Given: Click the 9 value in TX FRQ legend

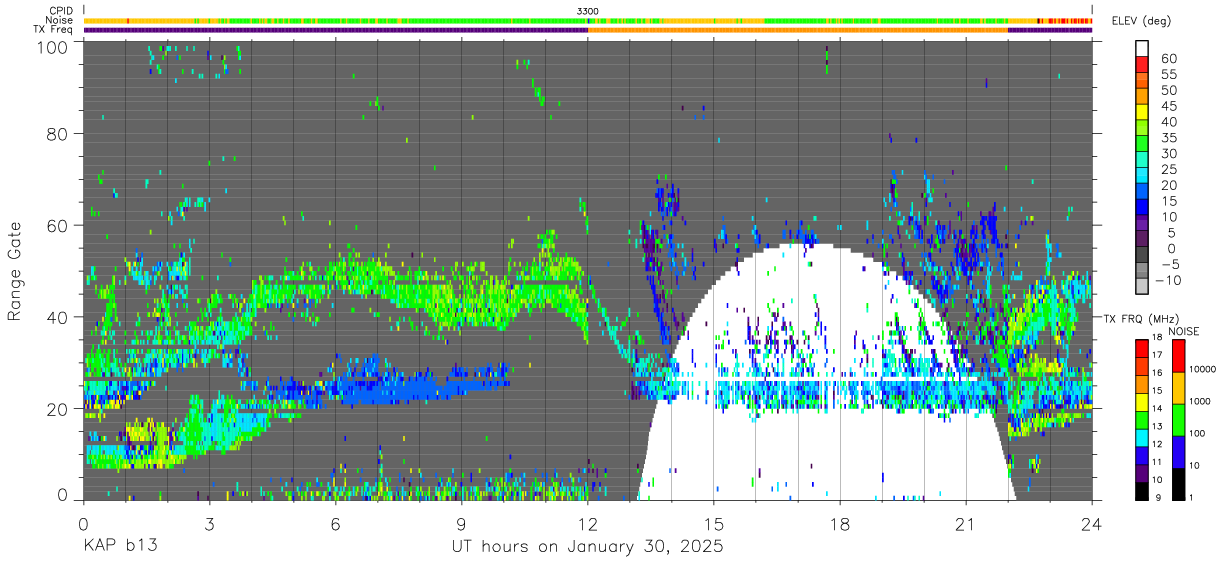Looking at the screenshot, I should 1157,497.
